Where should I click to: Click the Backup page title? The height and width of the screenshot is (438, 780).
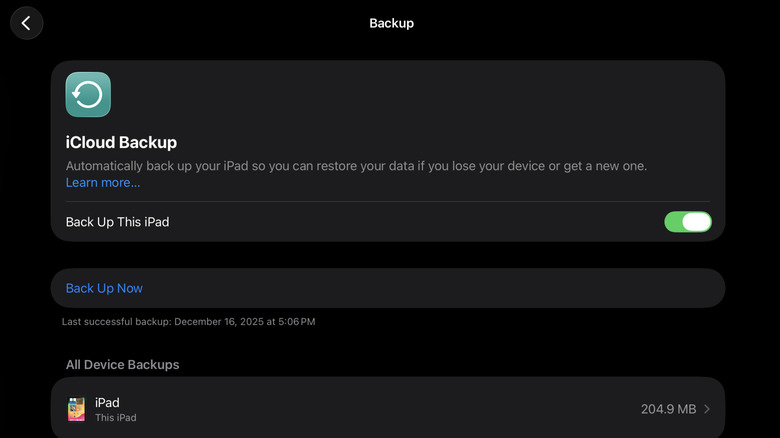[x=391, y=23]
